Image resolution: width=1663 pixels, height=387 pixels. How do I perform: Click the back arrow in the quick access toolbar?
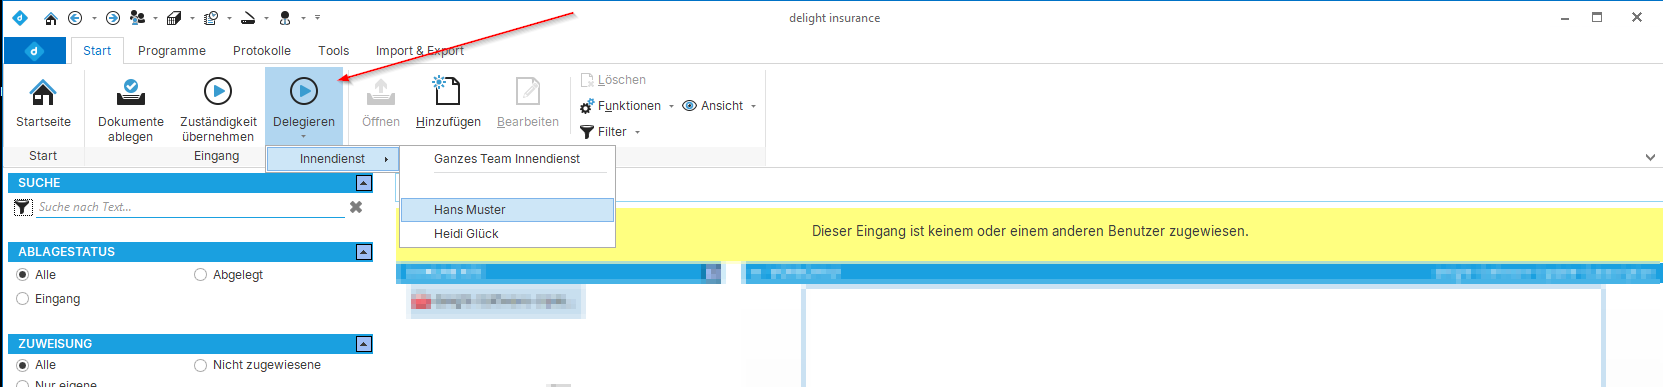[75, 18]
